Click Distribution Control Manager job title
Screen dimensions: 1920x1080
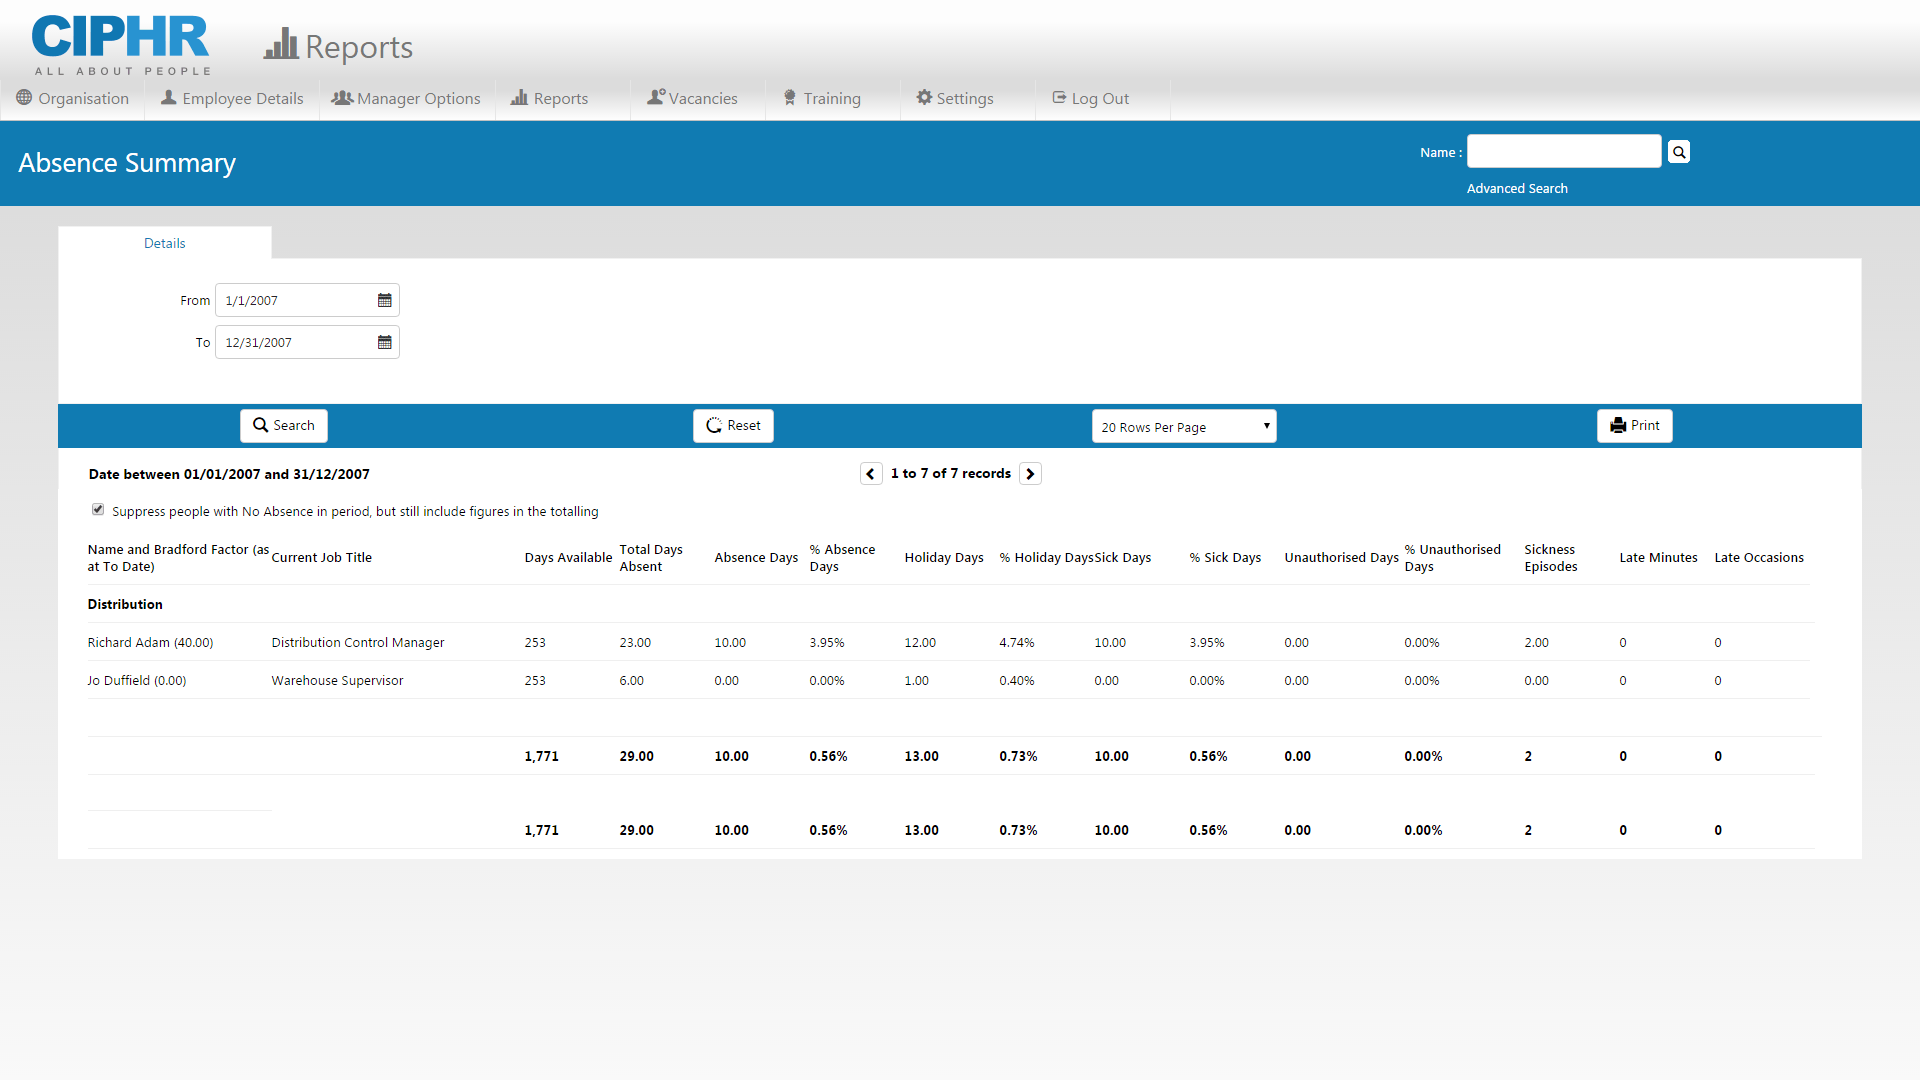[358, 643]
